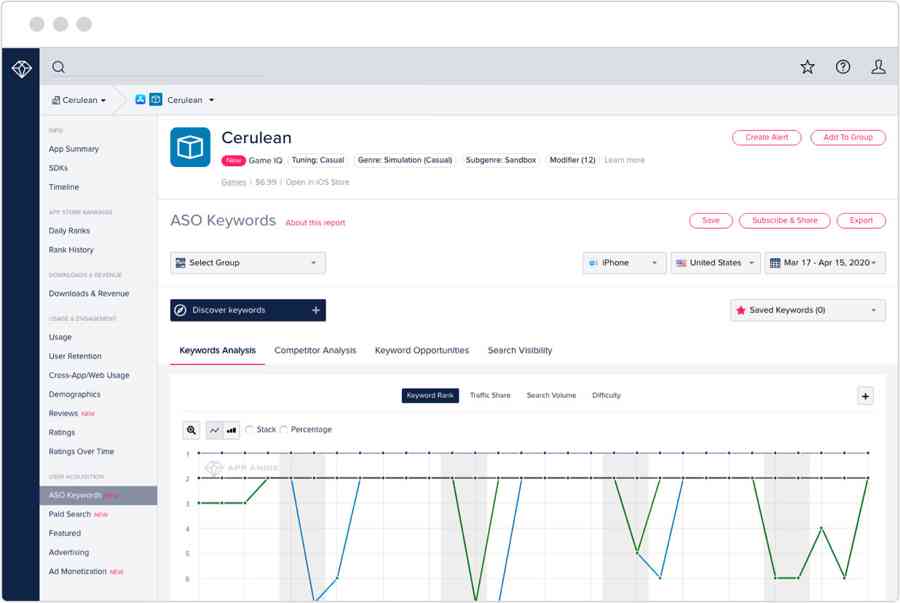Open the About this report link
This screenshot has height=603, width=900.
coord(315,223)
